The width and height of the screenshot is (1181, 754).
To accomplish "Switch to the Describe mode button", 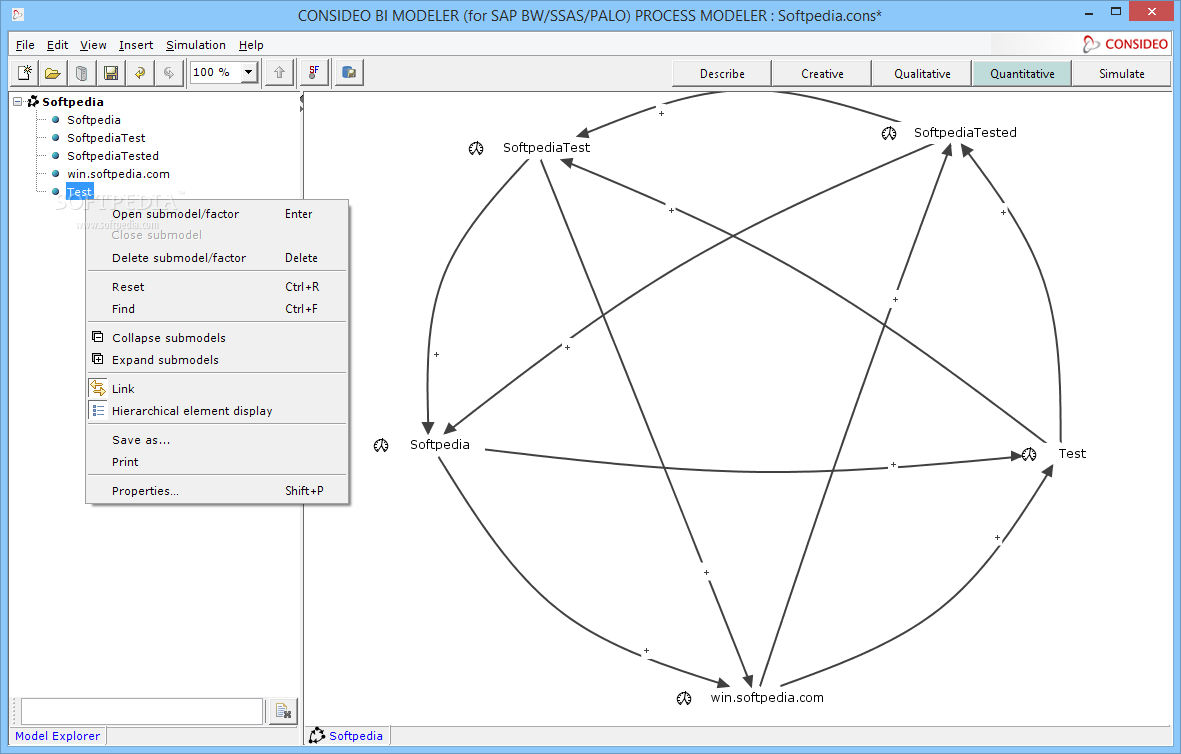I will click(722, 74).
